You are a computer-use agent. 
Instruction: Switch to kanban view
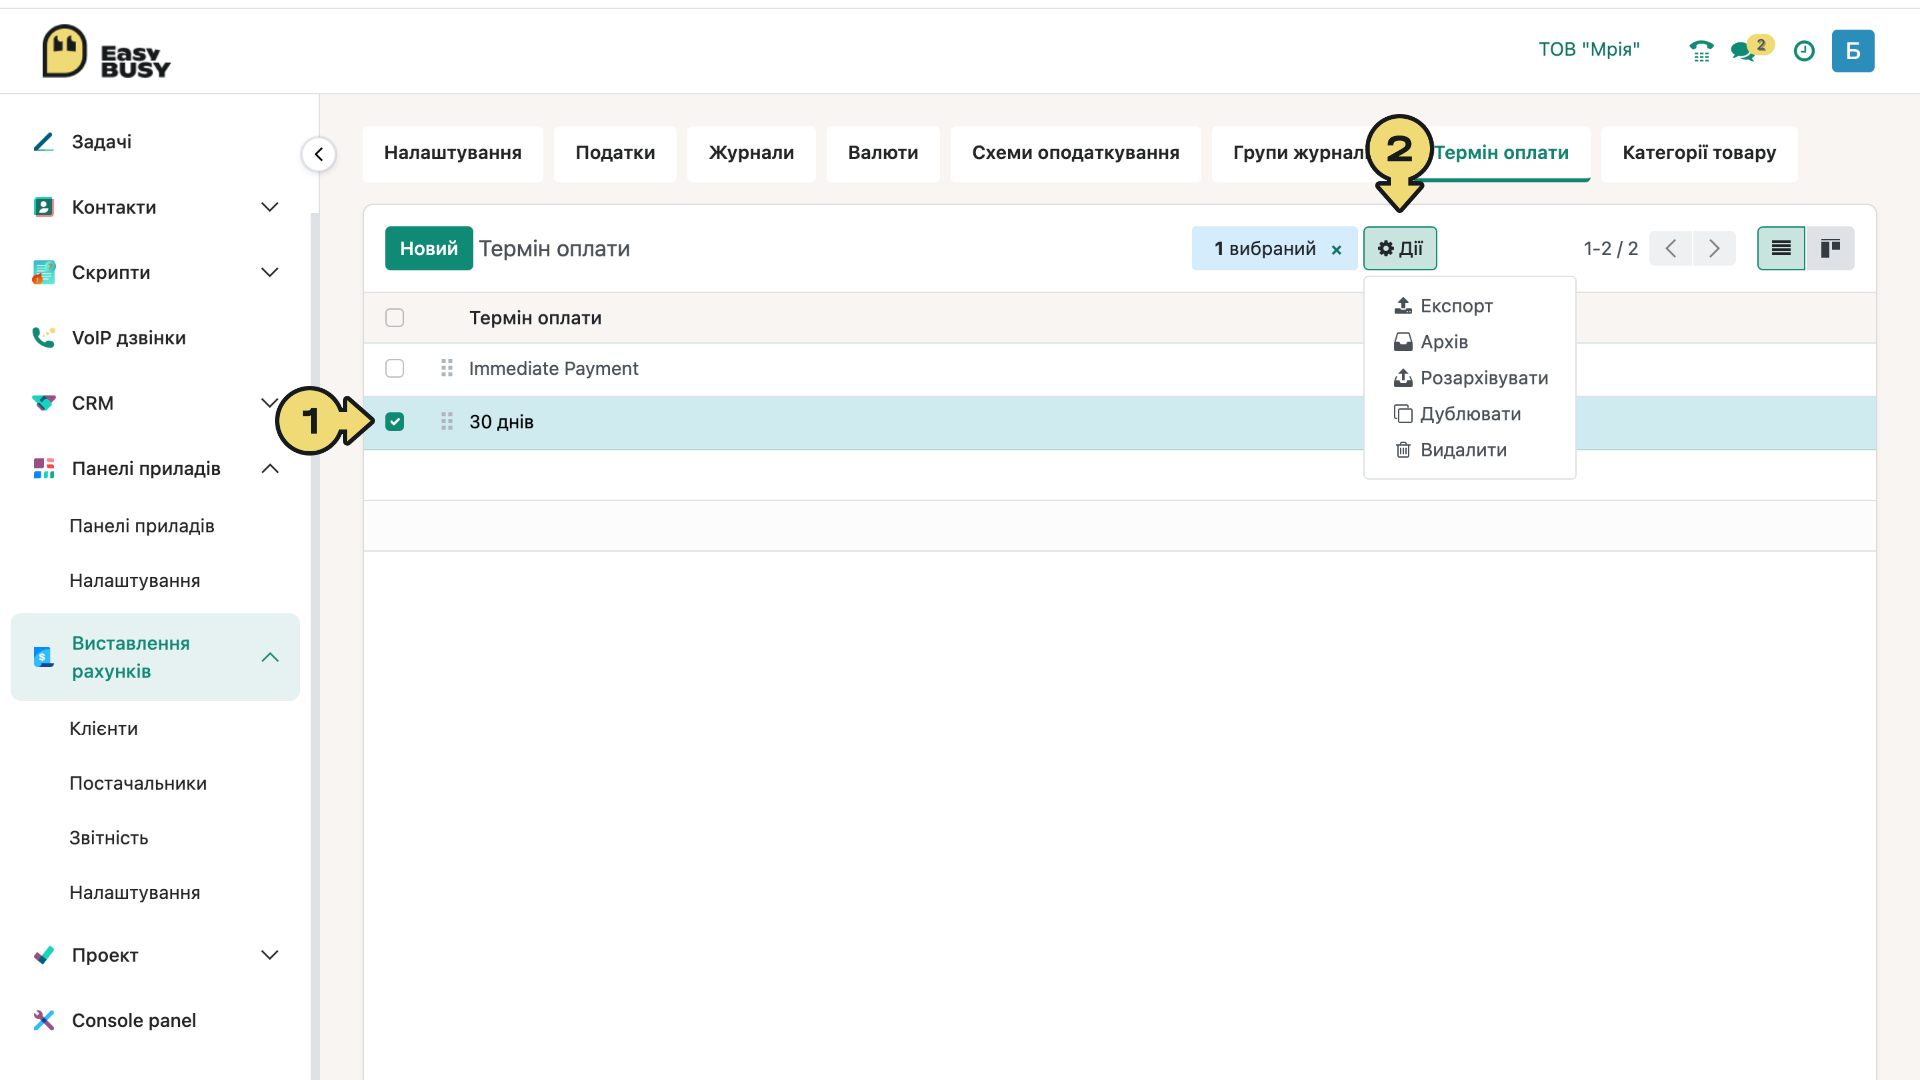tap(1830, 248)
